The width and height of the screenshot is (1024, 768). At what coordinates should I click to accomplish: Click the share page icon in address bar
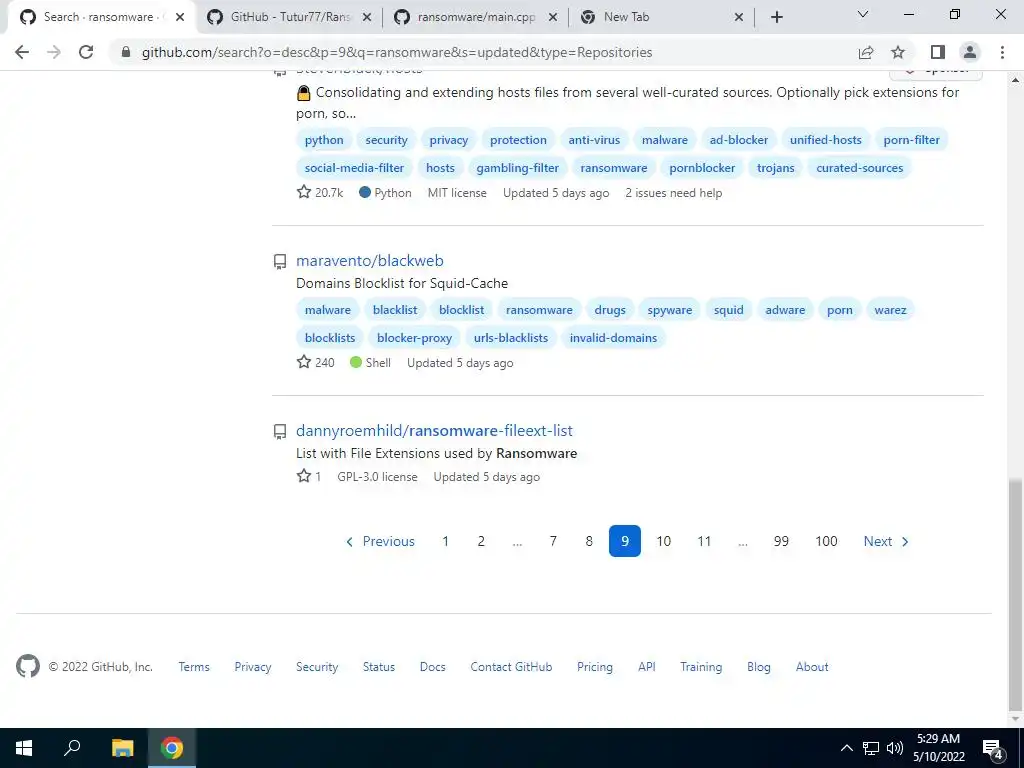(866, 52)
